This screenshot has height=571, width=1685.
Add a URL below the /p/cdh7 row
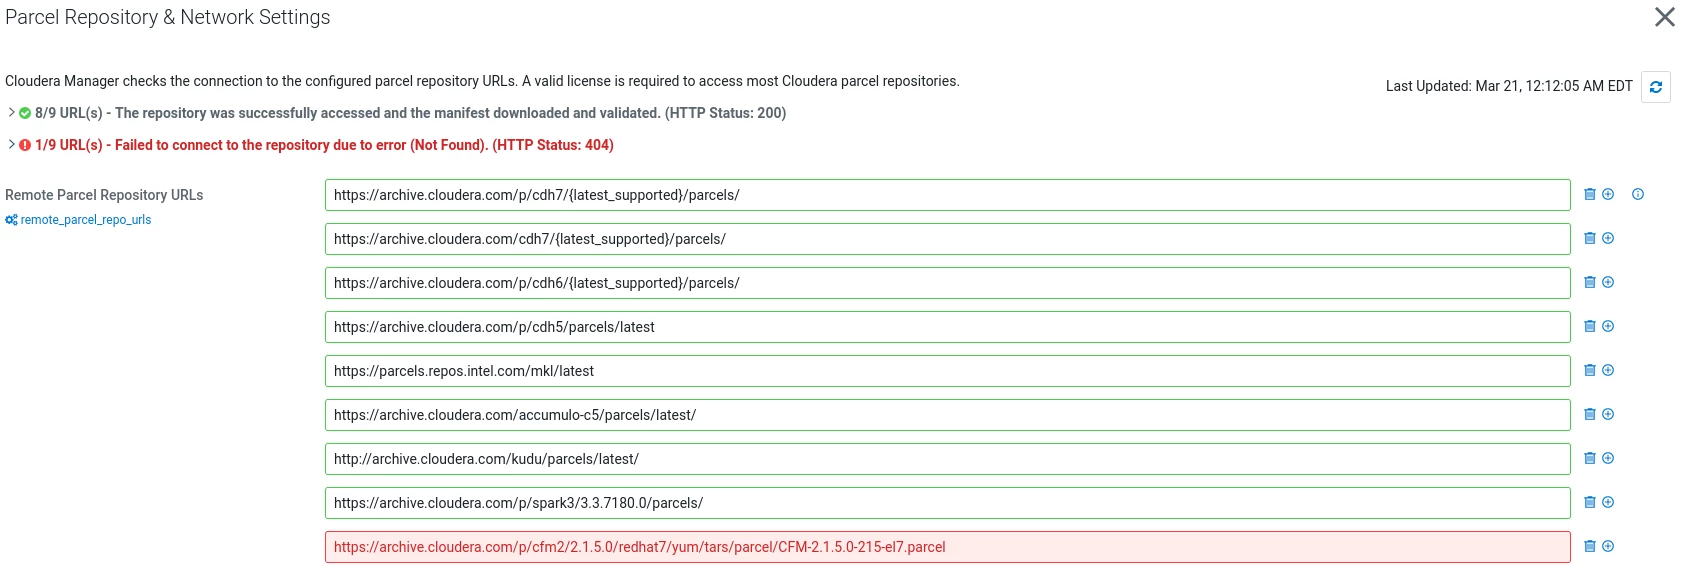1608,194
